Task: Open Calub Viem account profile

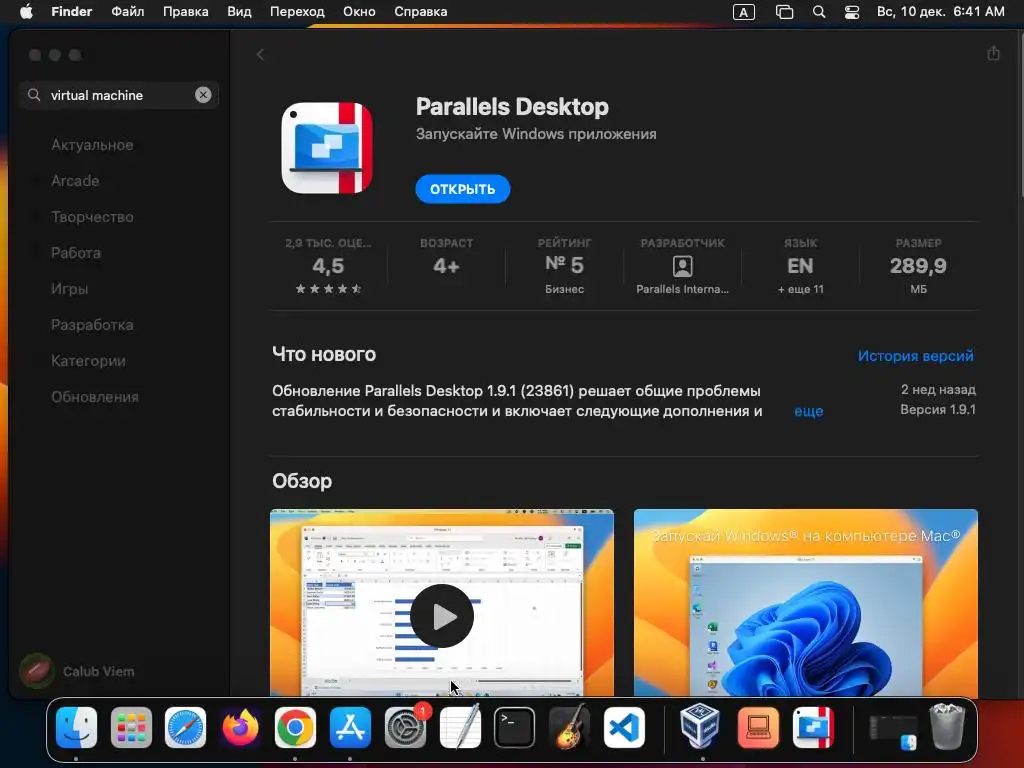Action: pos(77,671)
